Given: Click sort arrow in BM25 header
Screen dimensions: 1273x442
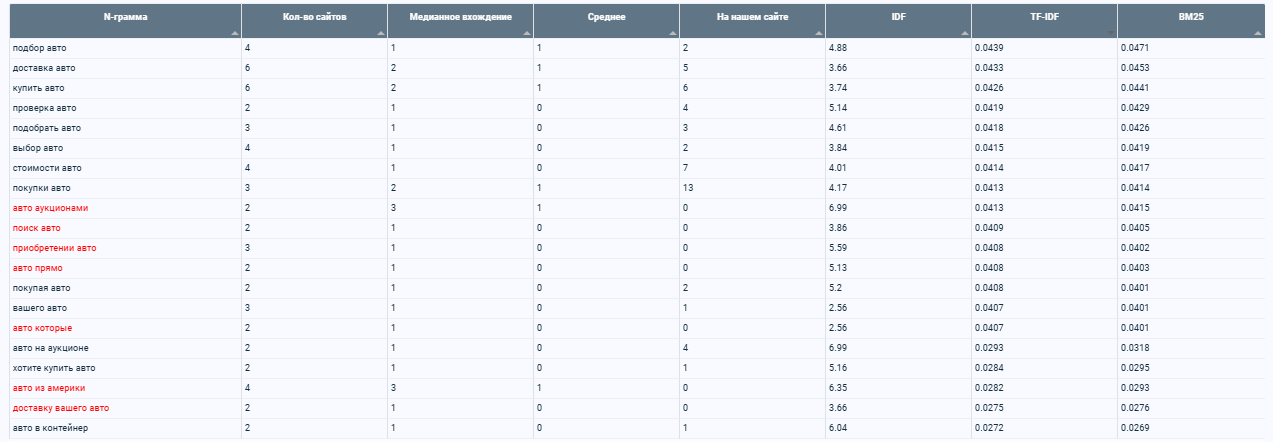Looking at the screenshot, I should coord(1257,33).
